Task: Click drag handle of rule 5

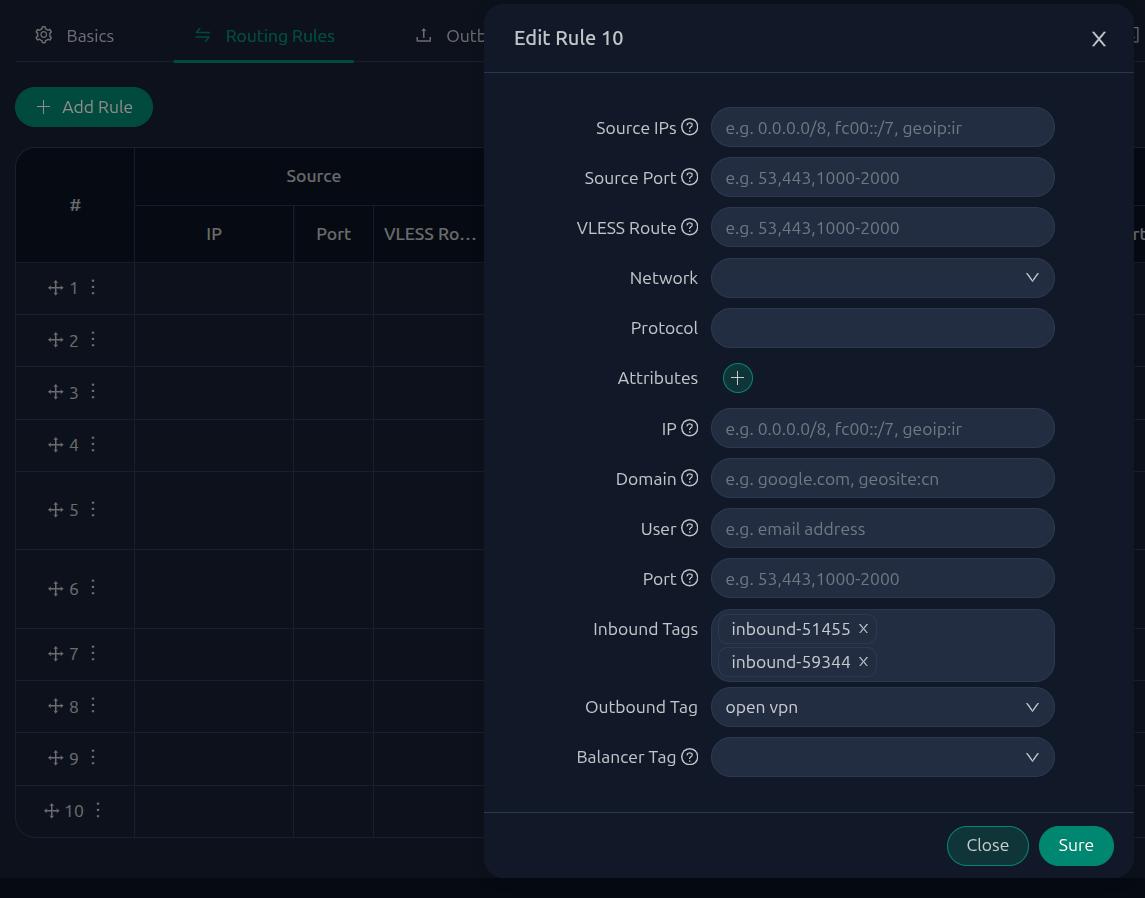Action: 55,510
